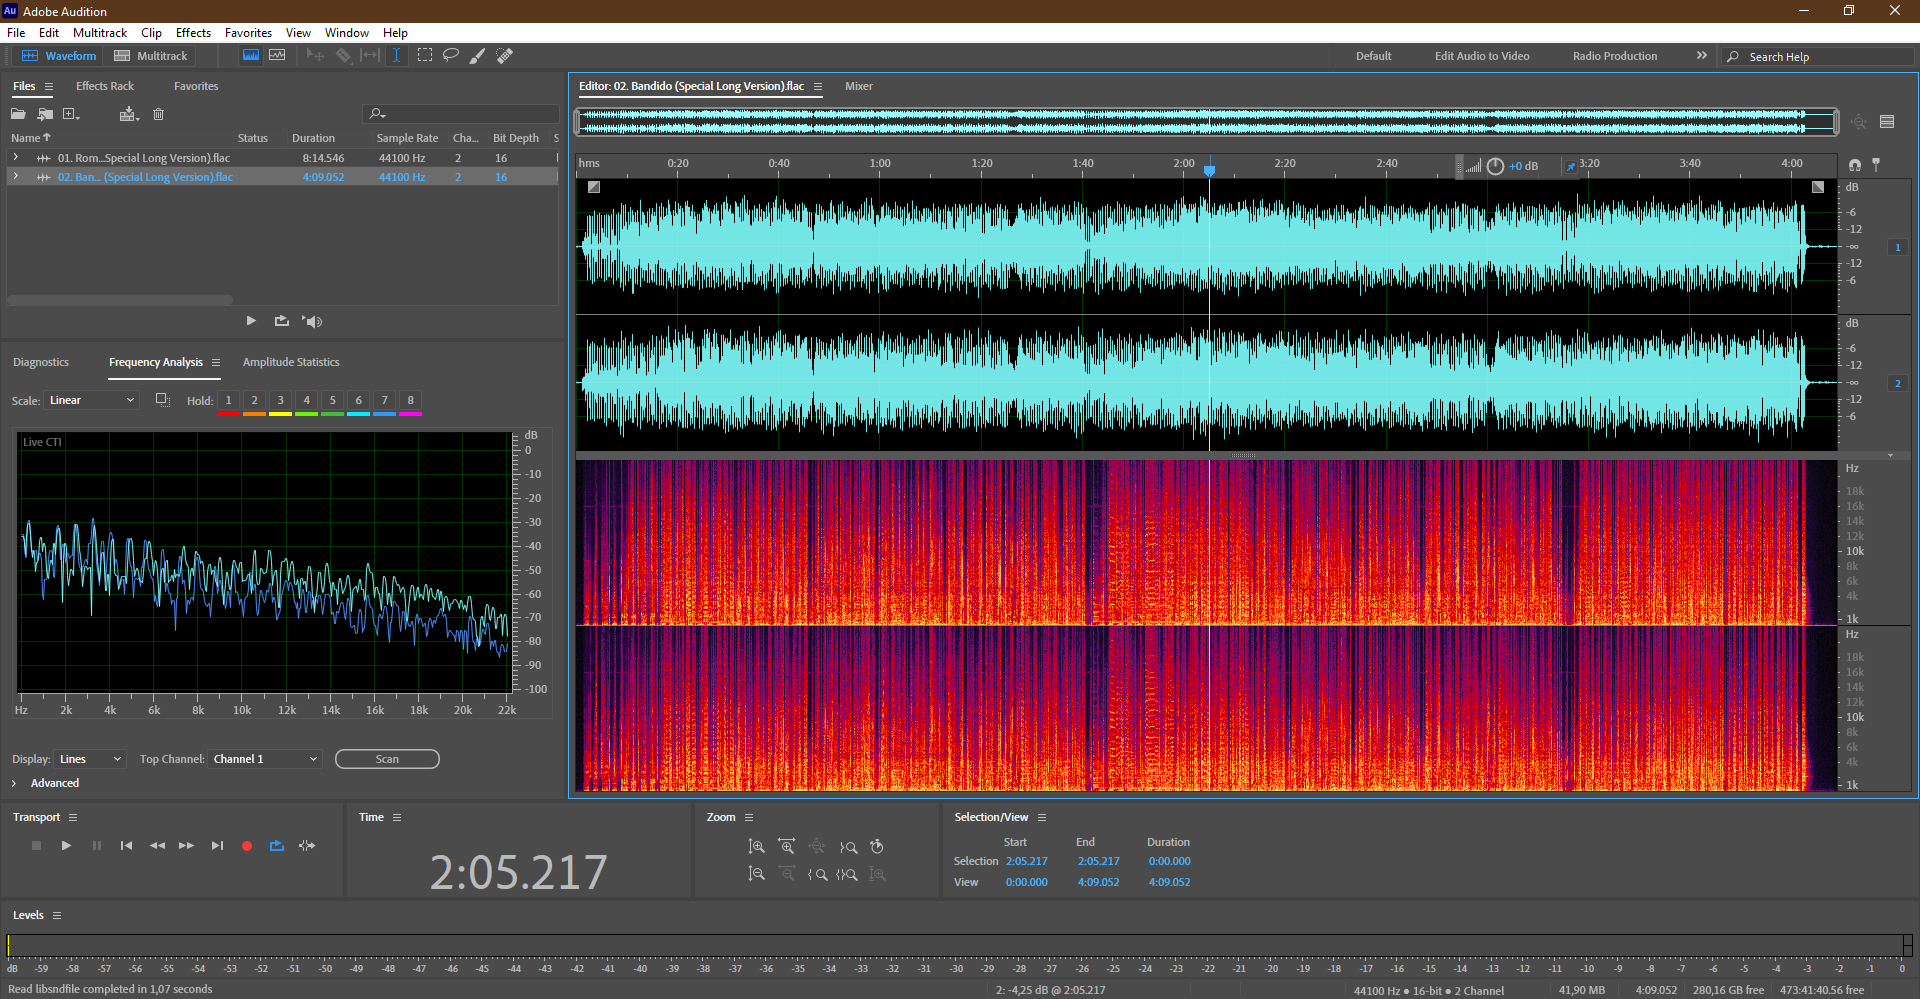Screen dimensions: 1920x999
Task: Open the Display dropdown set to Lines
Action: 90,759
